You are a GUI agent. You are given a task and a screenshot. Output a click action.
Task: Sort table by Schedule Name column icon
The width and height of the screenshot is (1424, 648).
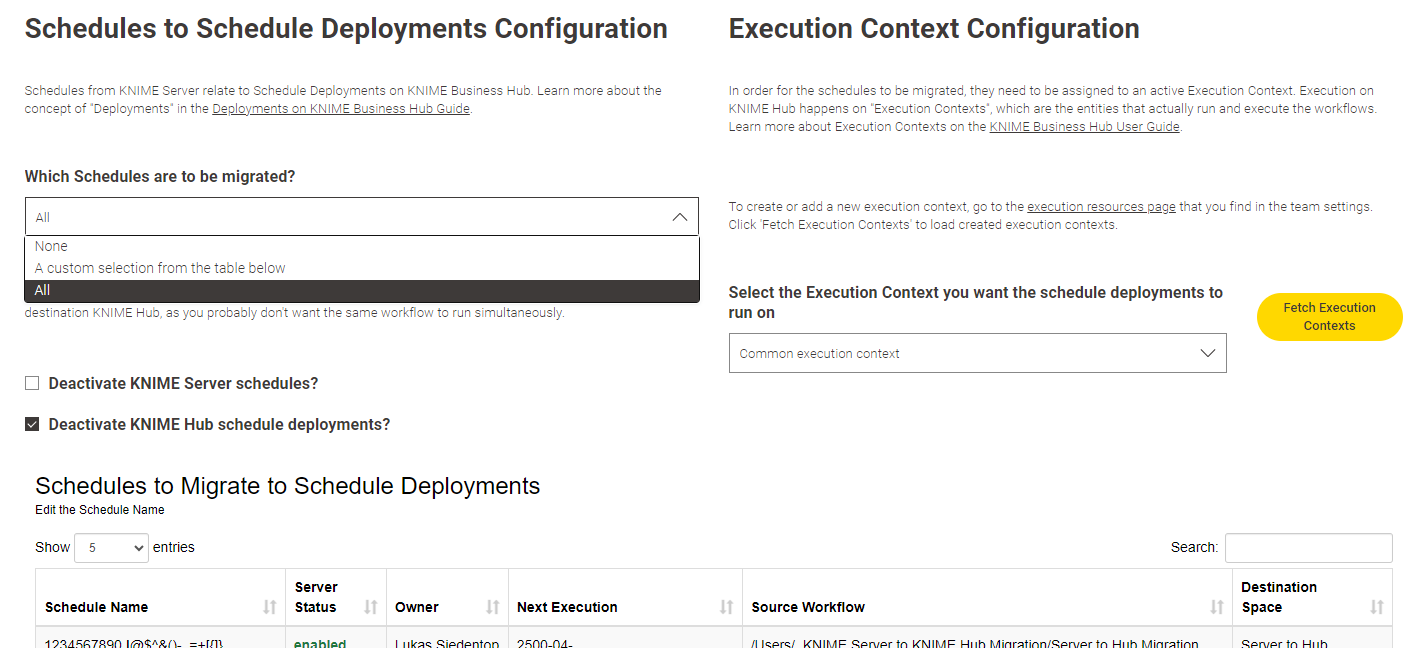pyautogui.click(x=269, y=607)
